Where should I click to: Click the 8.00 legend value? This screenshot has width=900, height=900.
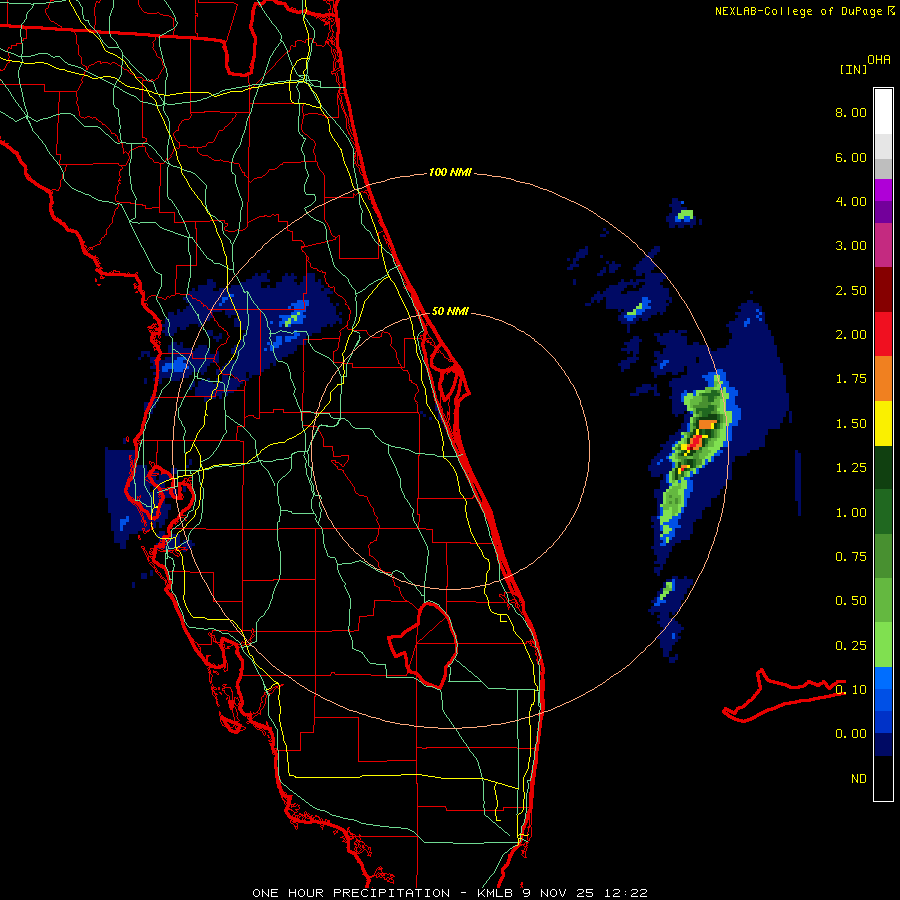point(851,112)
